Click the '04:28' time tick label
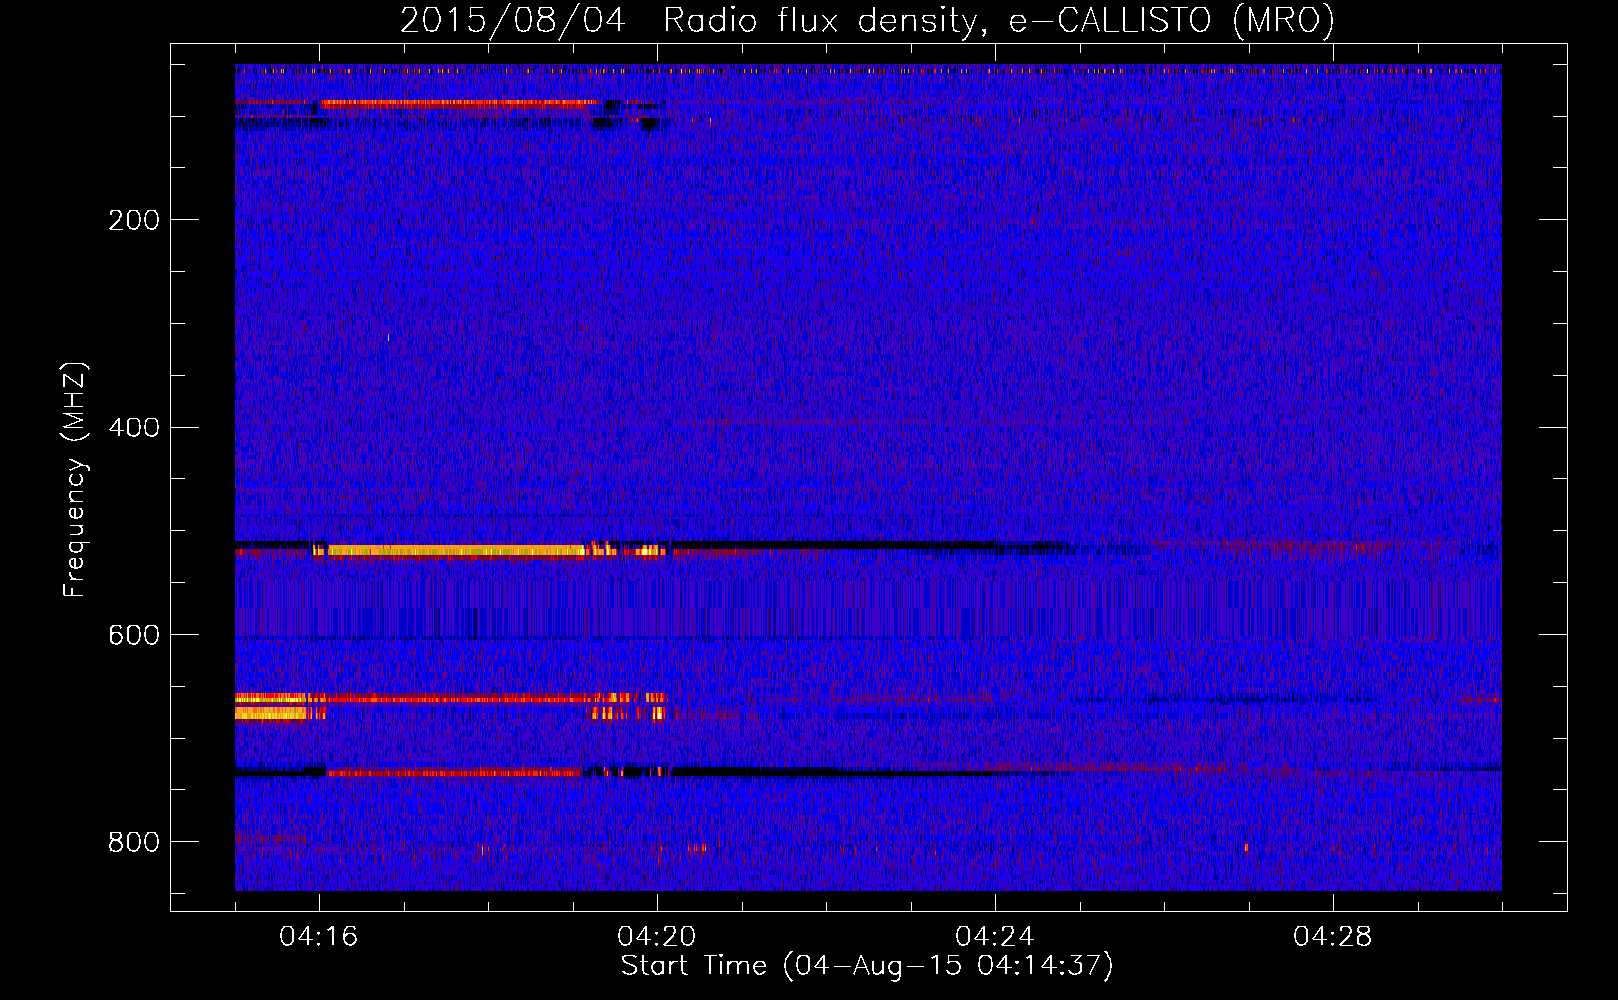This screenshot has height=1000, width=1618. [1333, 937]
